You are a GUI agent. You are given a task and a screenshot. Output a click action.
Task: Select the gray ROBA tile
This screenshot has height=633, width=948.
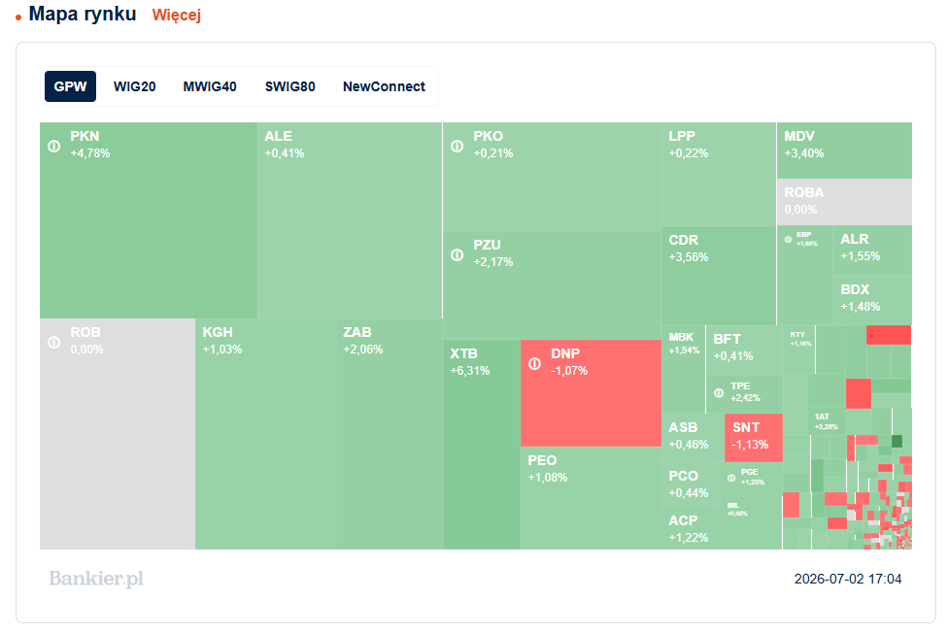click(844, 201)
